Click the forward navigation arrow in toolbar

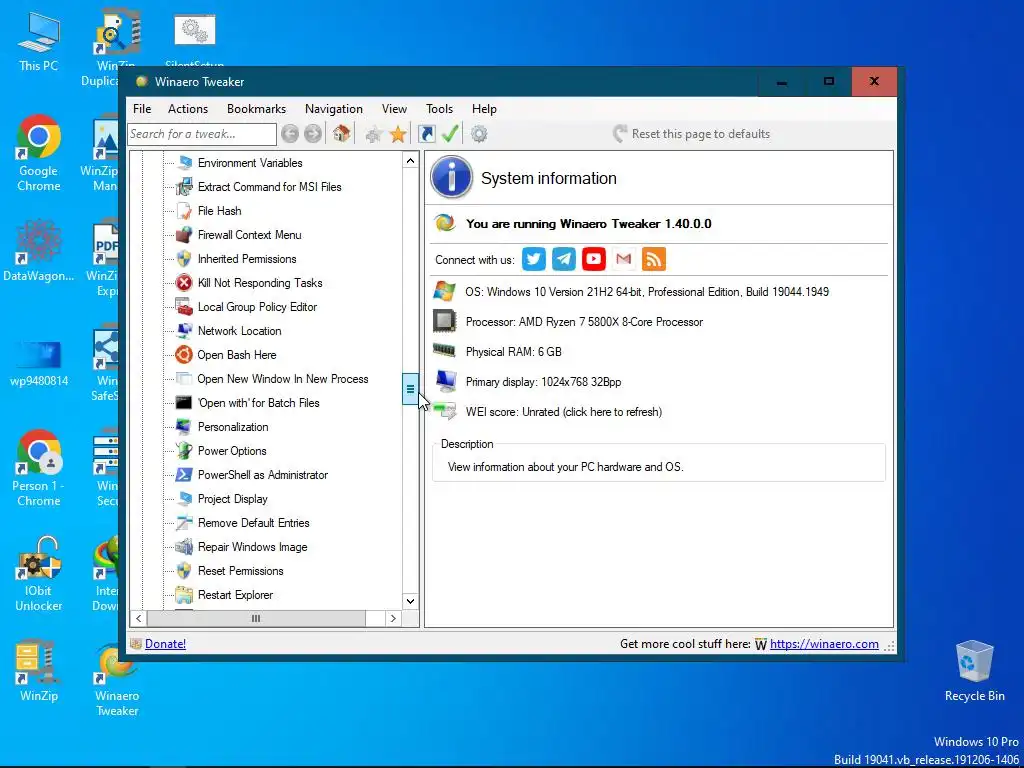point(313,134)
